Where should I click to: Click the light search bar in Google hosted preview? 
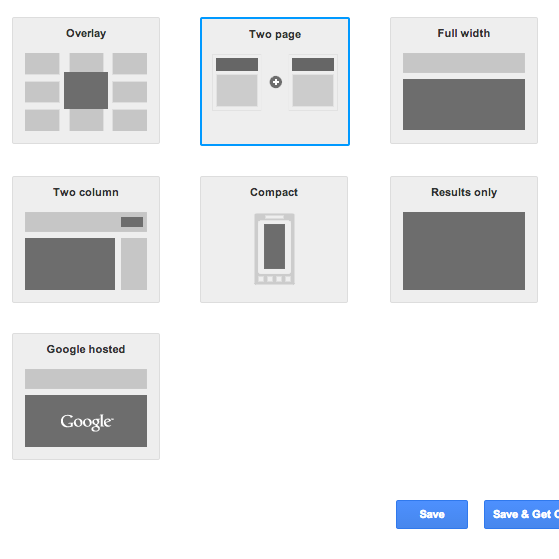(86, 379)
